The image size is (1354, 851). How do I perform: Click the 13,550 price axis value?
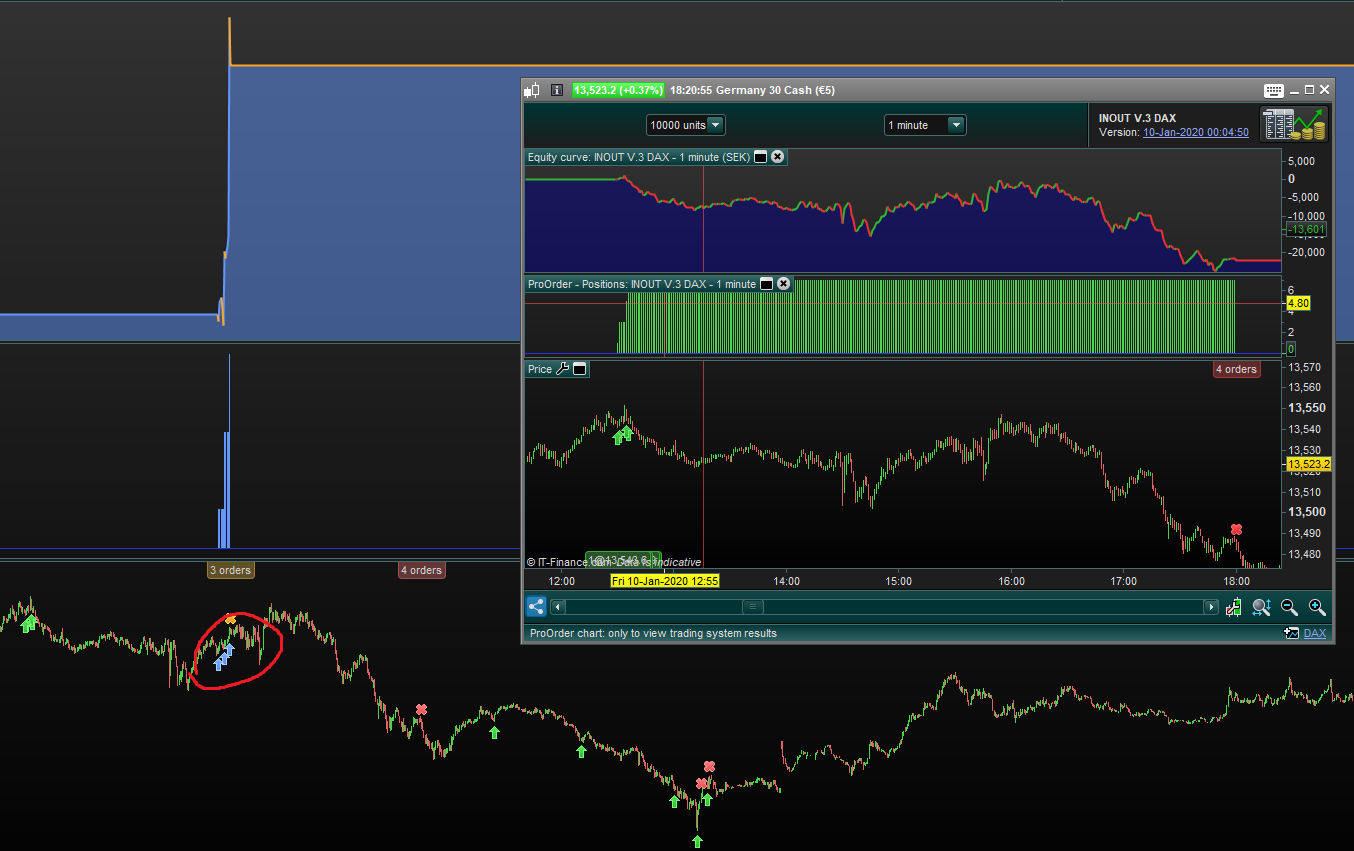point(1306,408)
